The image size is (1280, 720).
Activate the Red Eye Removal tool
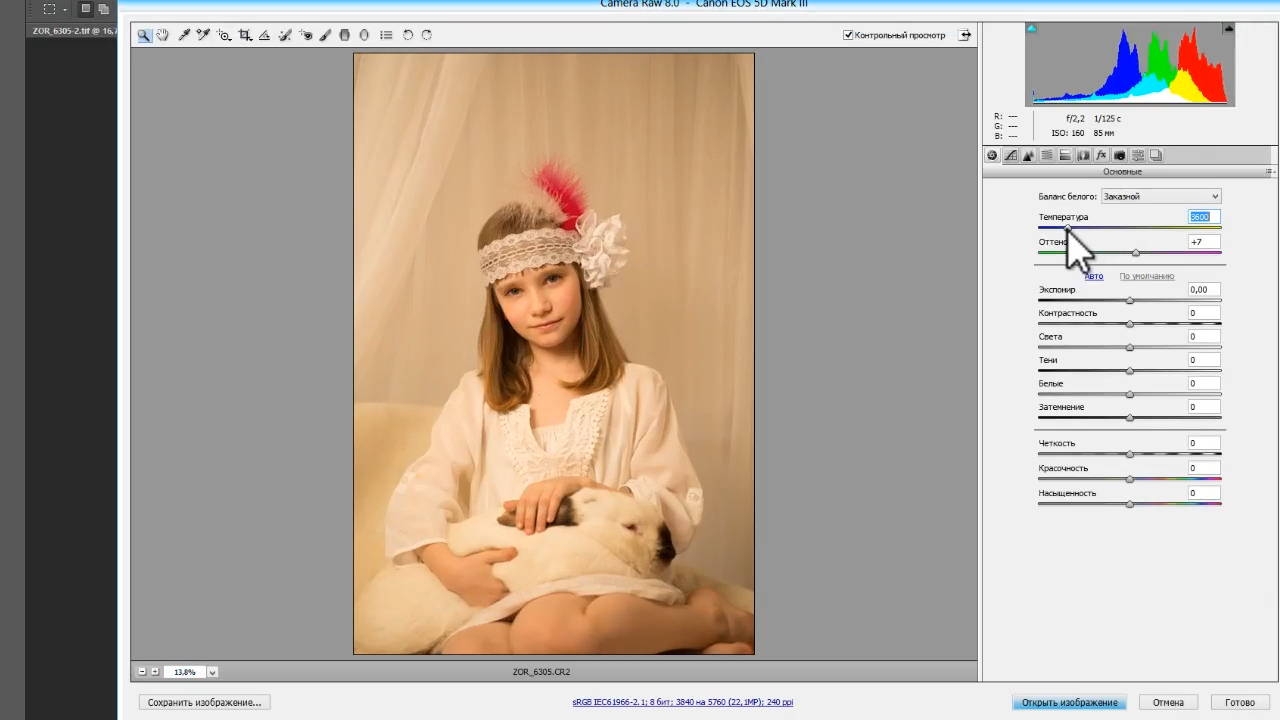pyautogui.click(x=306, y=35)
